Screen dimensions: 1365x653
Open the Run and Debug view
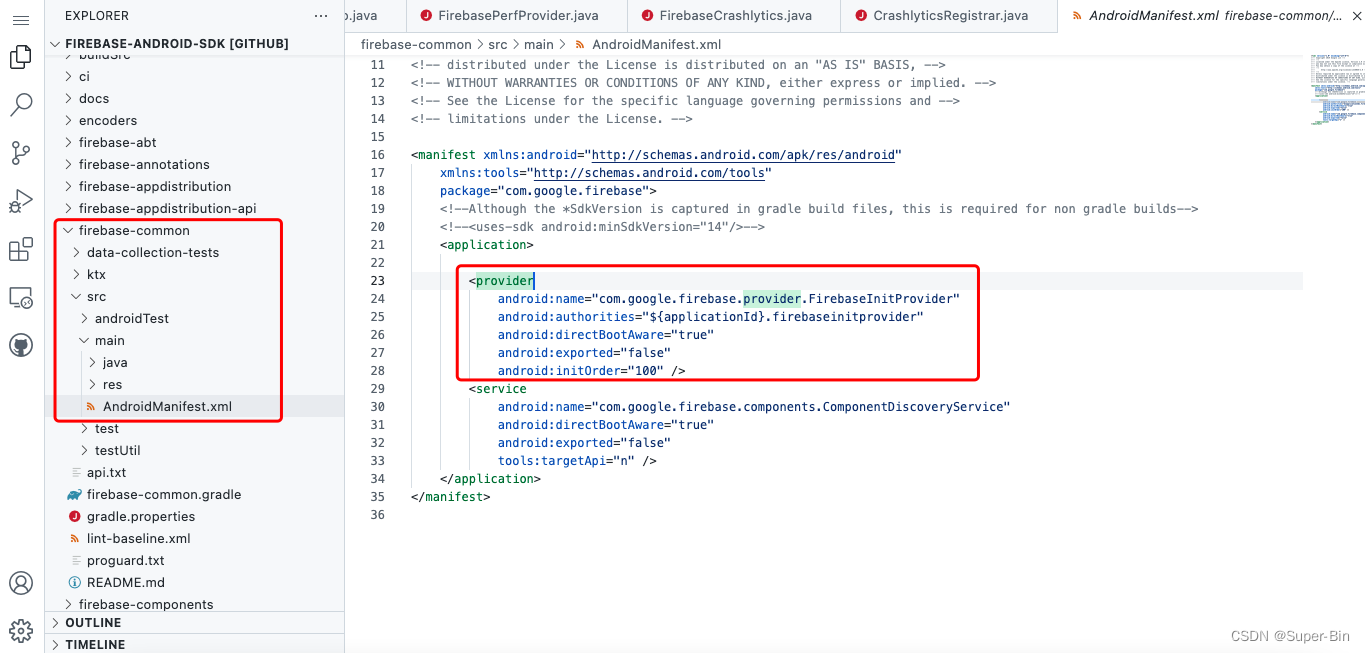pyautogui.click(x=21, y=201)
